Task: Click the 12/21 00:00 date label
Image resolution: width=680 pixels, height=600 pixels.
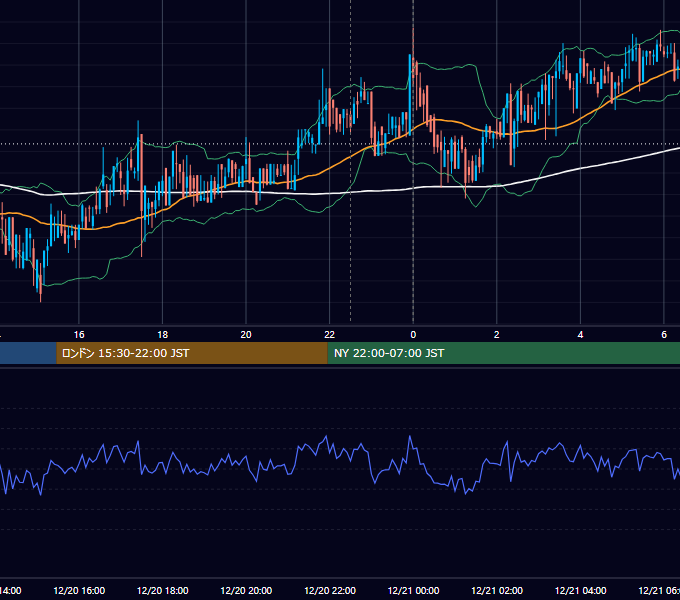Action: [x=413, y=590]
